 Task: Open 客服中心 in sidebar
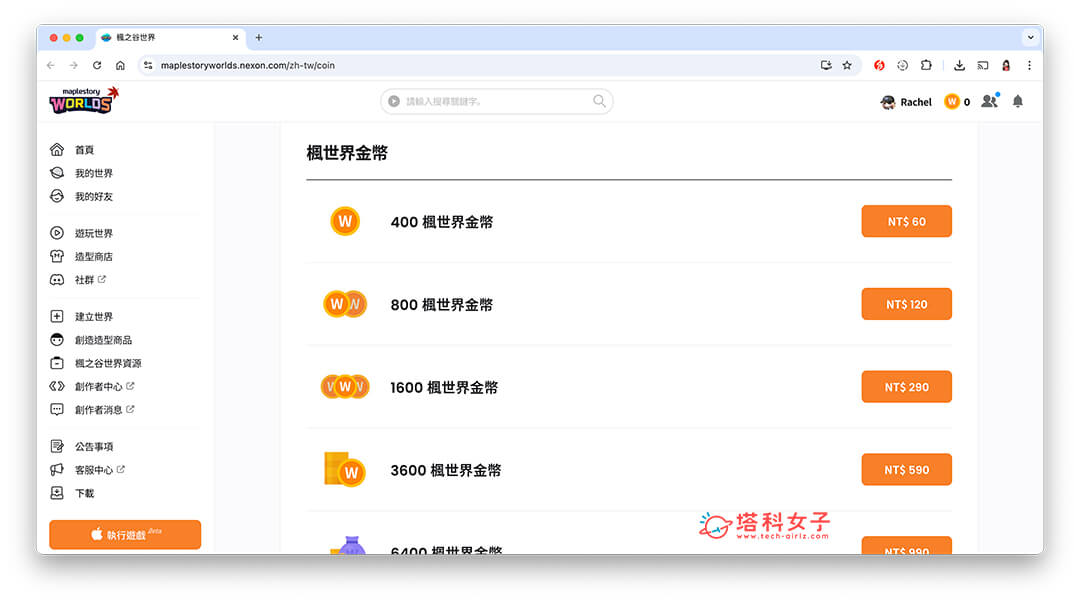tap(99, 470)
